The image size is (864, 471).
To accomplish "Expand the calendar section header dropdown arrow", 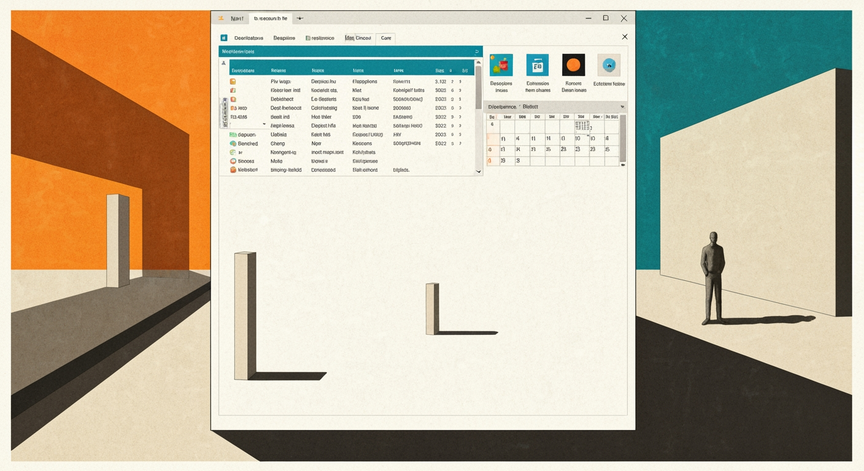I will point(623,107).
